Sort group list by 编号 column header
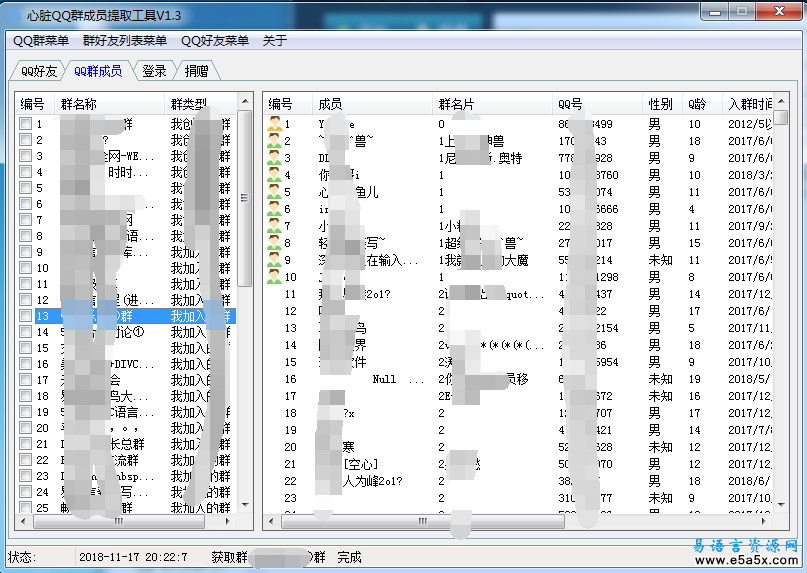 point(34,104)
